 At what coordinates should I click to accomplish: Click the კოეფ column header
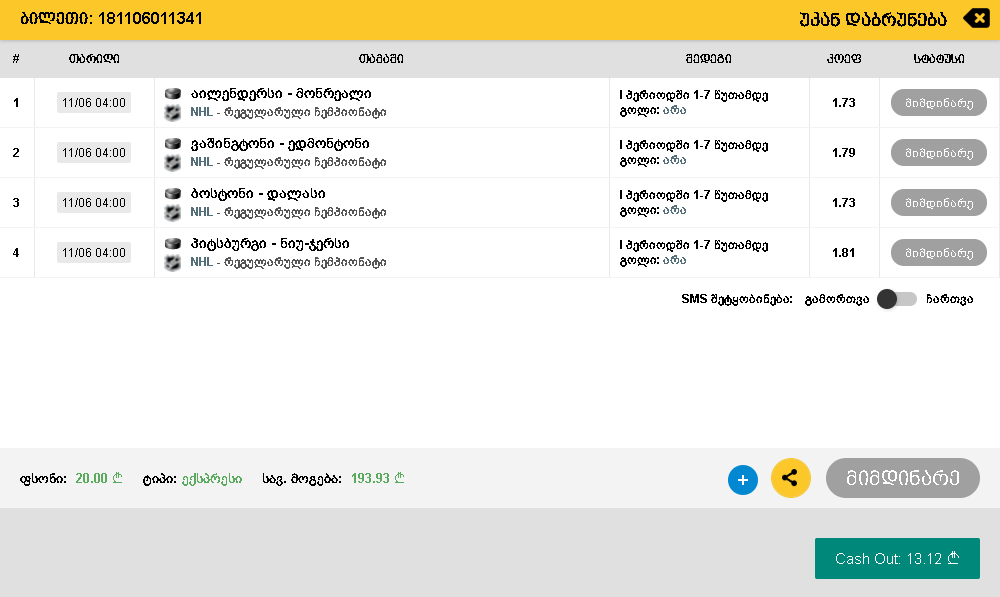[844, 59]
